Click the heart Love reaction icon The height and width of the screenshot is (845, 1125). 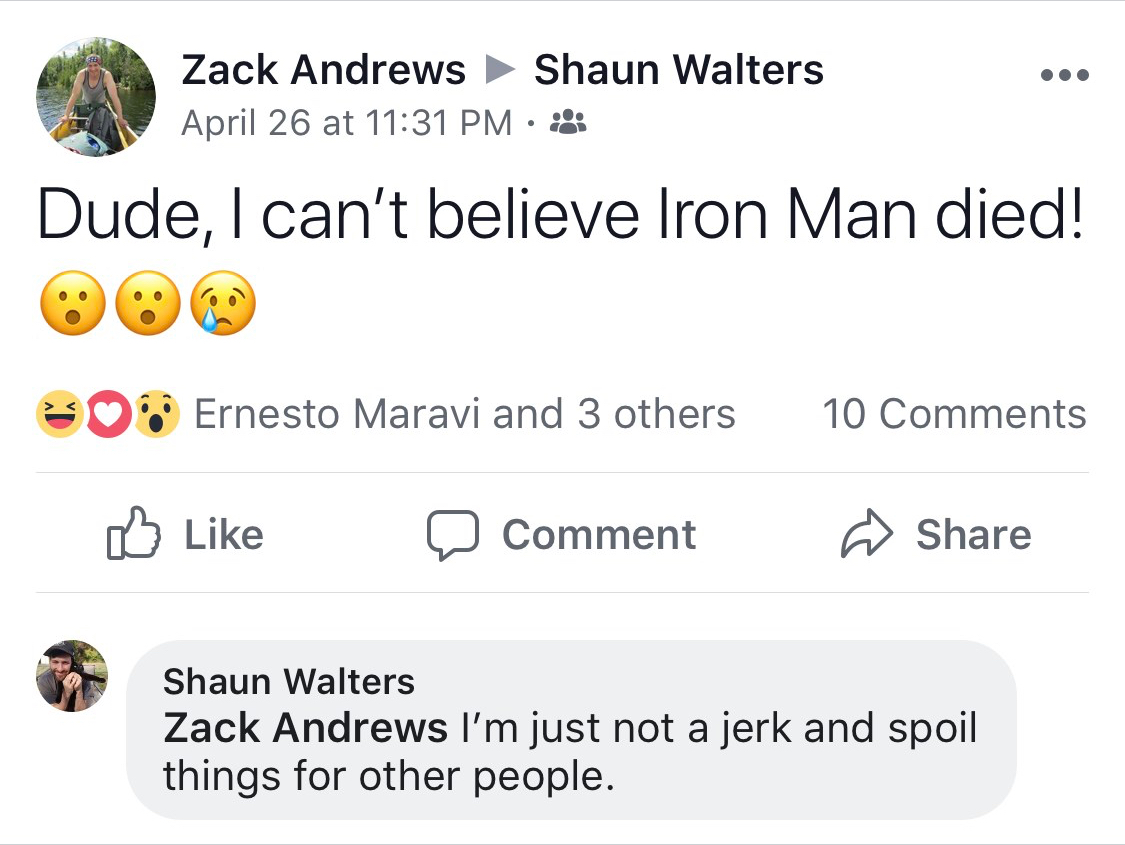110,415
